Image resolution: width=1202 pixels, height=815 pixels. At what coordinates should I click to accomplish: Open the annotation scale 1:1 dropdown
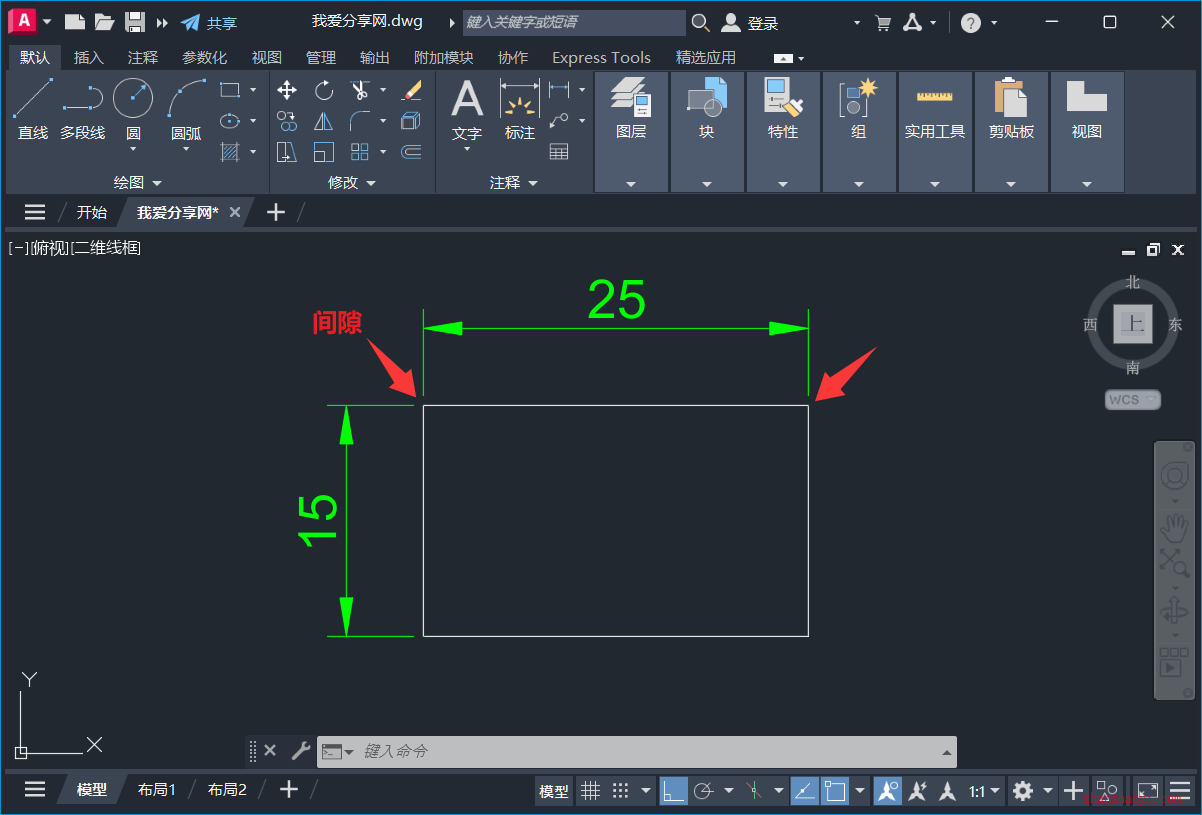coord(984,791)
